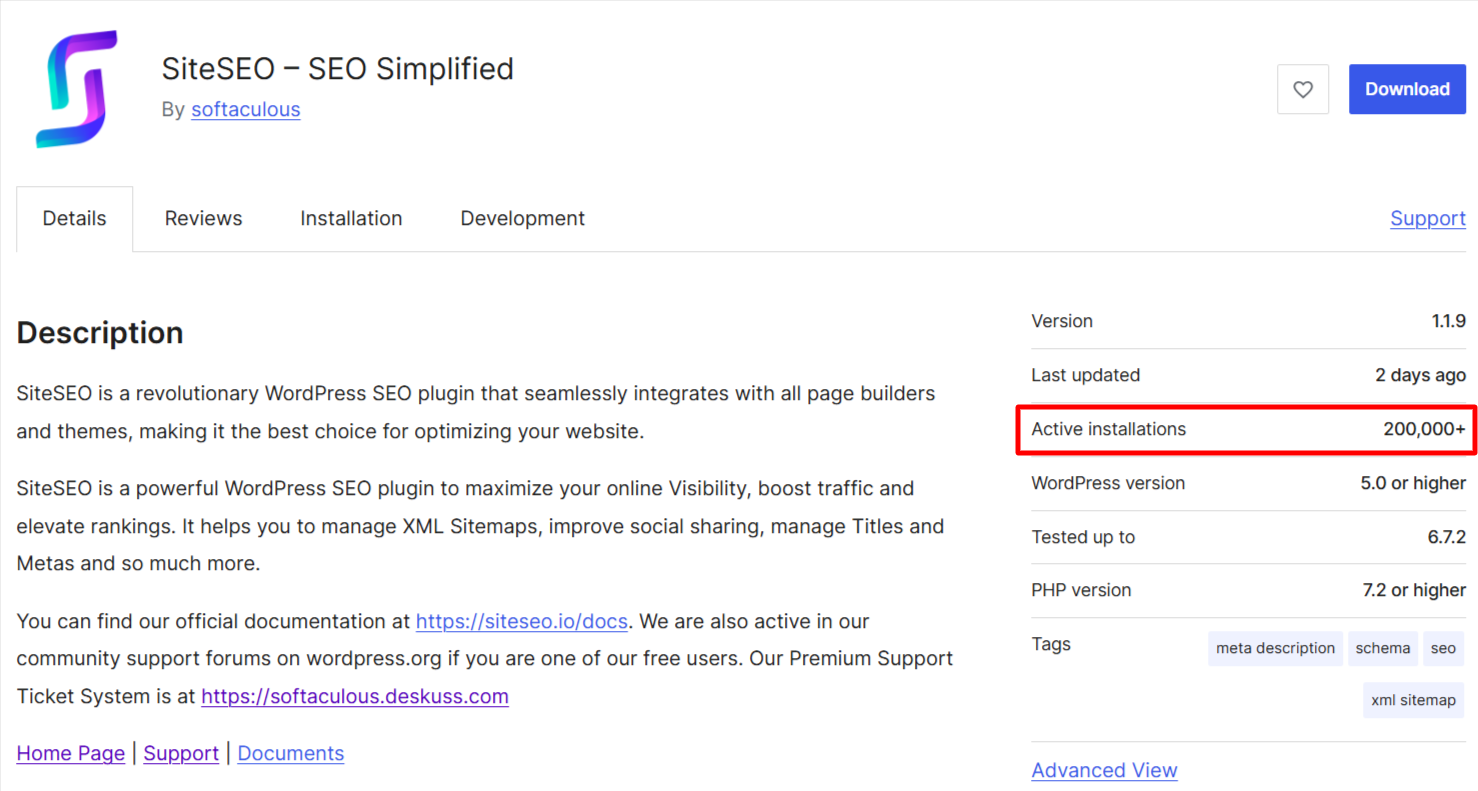
Task: Open the softaculous.deskuss.com ticket link
Action: [355, 696]
